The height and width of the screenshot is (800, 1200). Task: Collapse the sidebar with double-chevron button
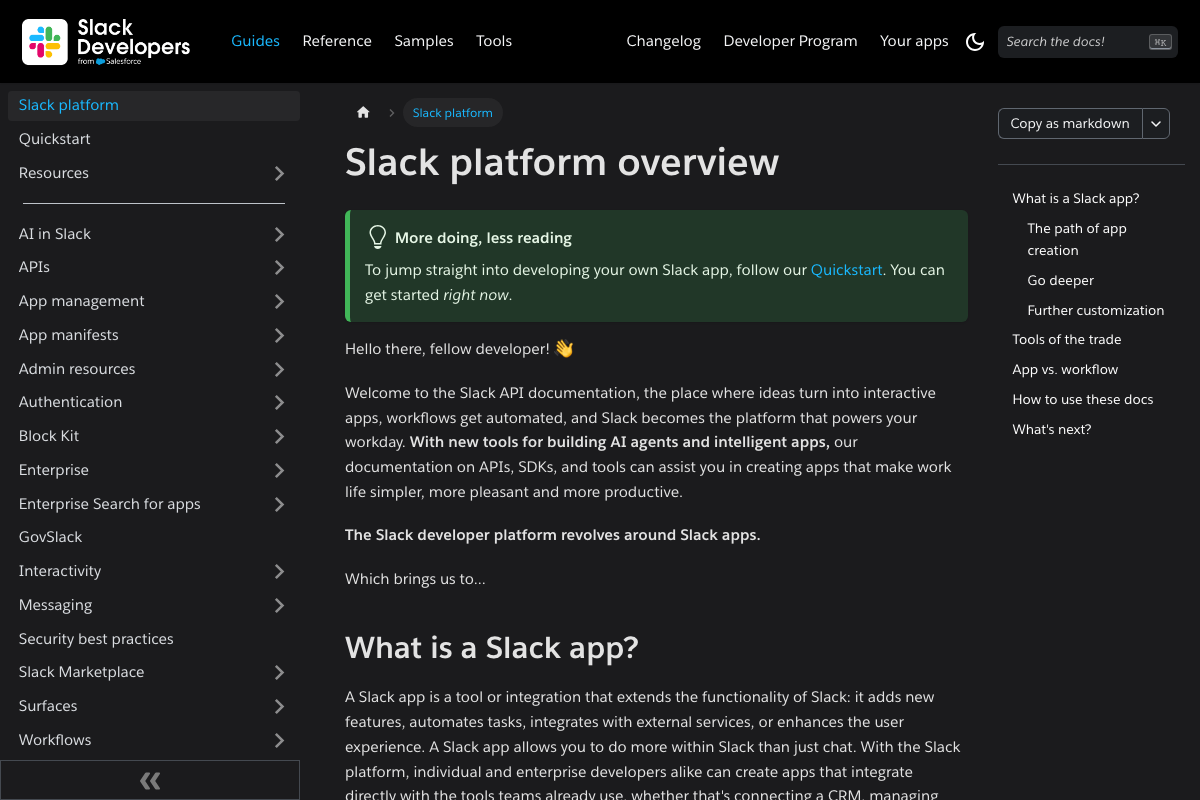(150, 780)
